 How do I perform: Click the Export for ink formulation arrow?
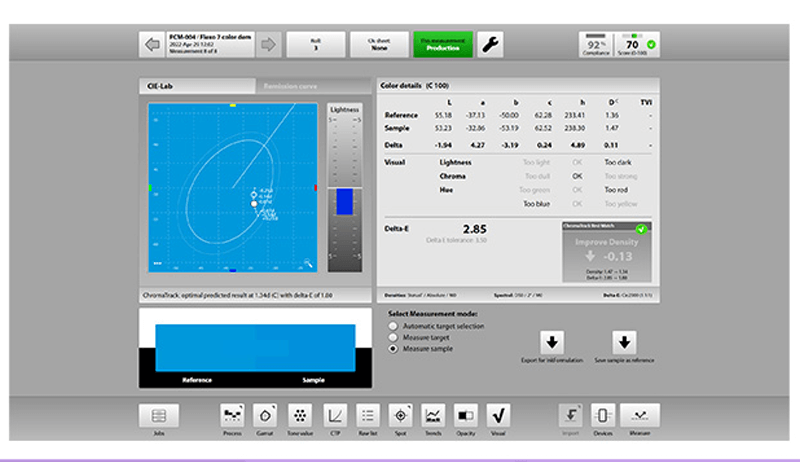(x=552, y=343)
